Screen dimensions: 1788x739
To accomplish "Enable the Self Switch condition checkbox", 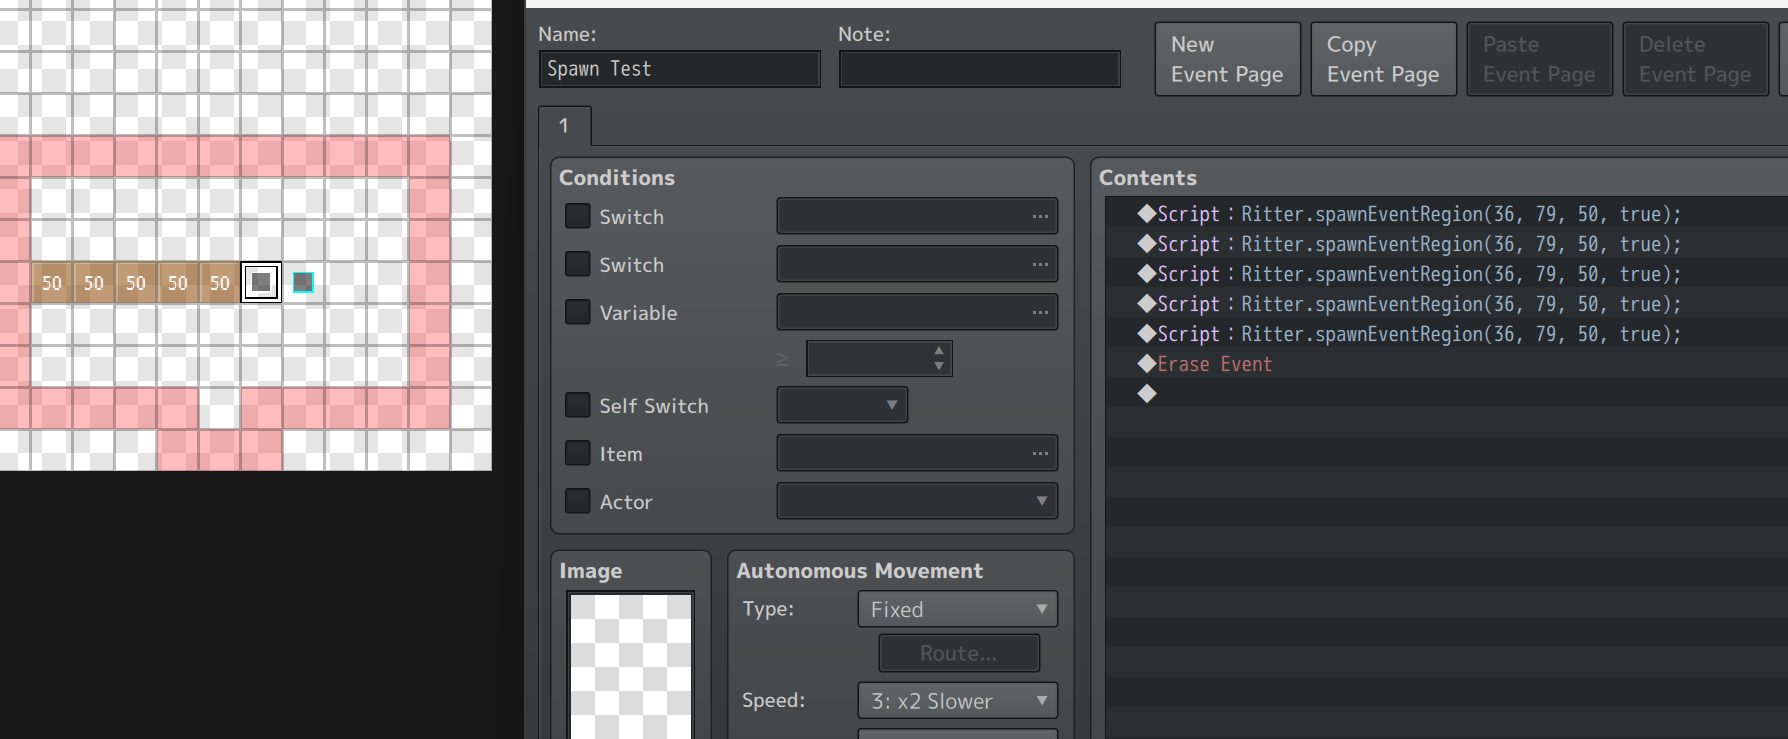I will (x=578, y=405).
